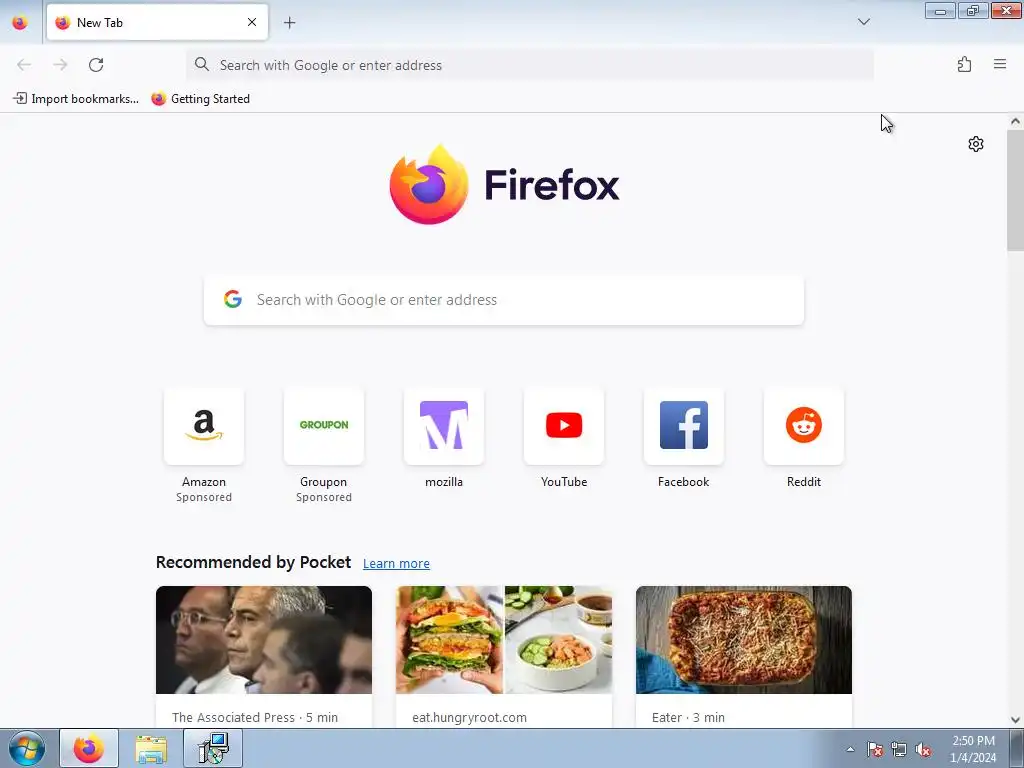Click the Google G icon in search box
Screen dimensions: 1024x768
(233, 299)
